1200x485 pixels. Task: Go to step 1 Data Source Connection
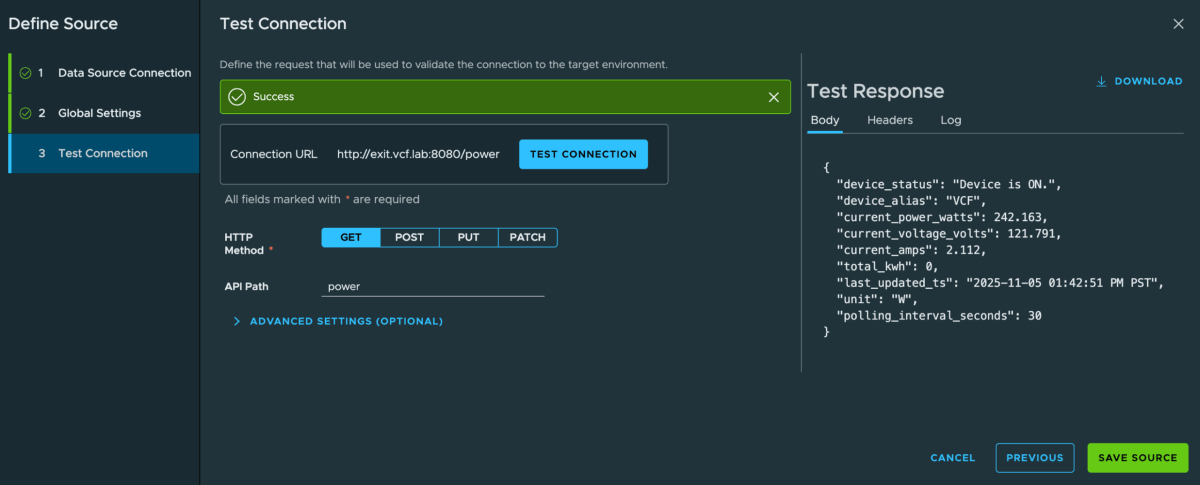click(x=124, y=73)
